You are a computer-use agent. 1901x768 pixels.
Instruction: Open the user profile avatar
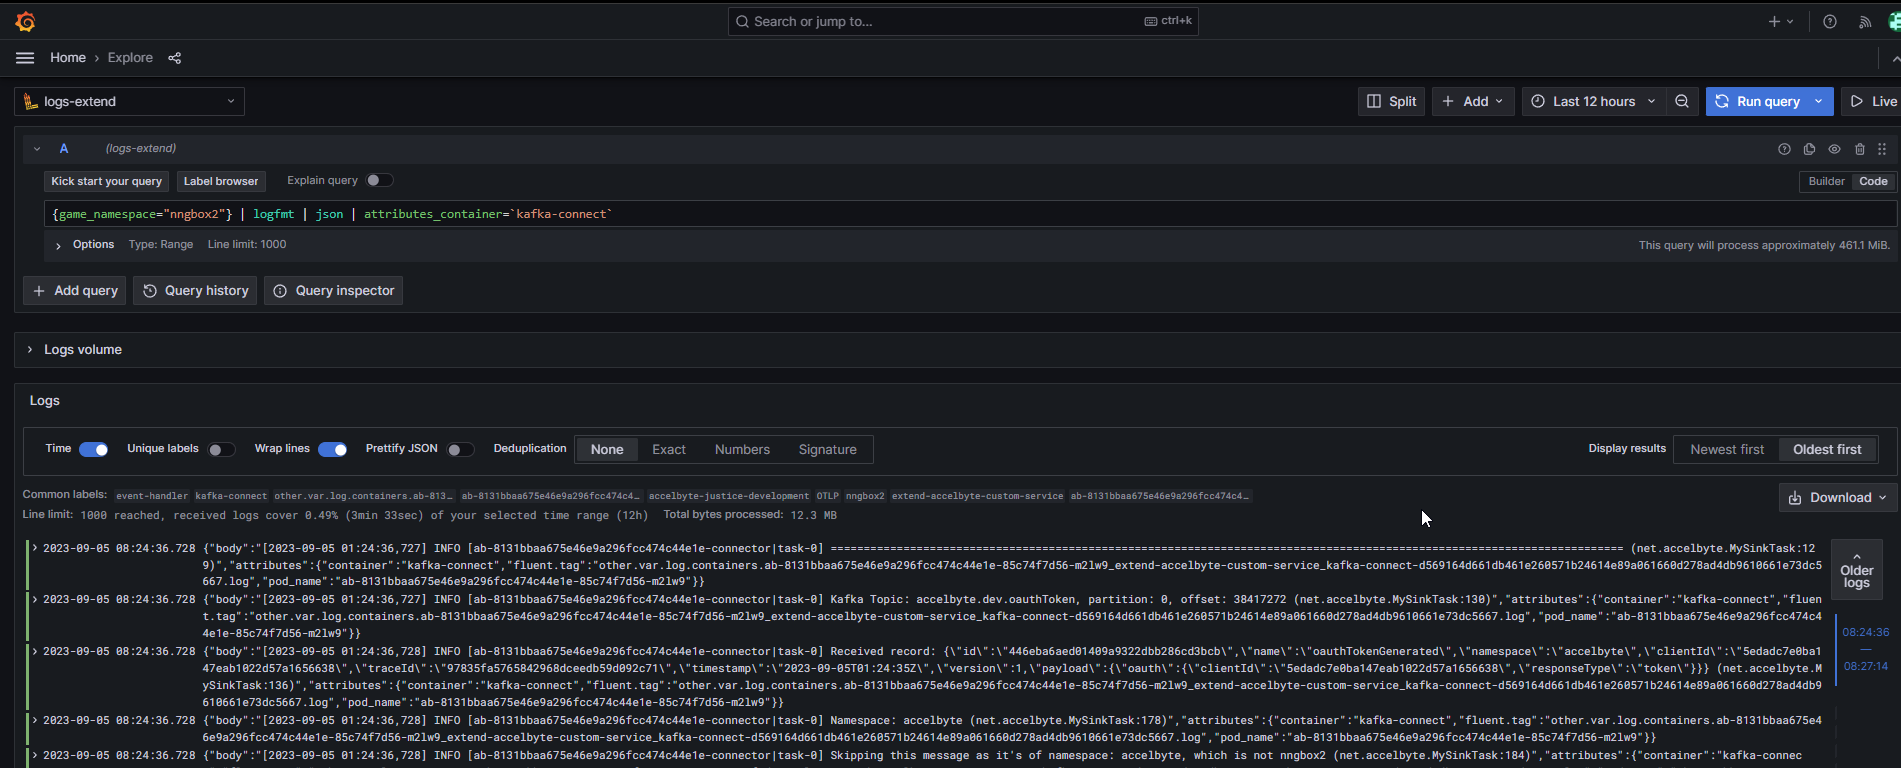pos(1894,21)
